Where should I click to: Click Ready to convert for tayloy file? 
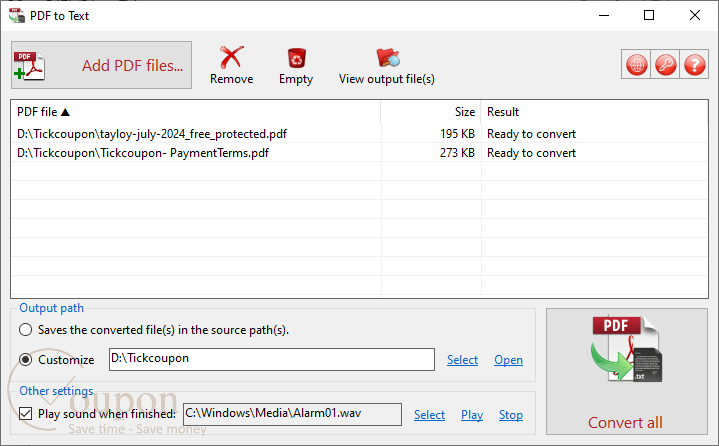coord(531,134)
